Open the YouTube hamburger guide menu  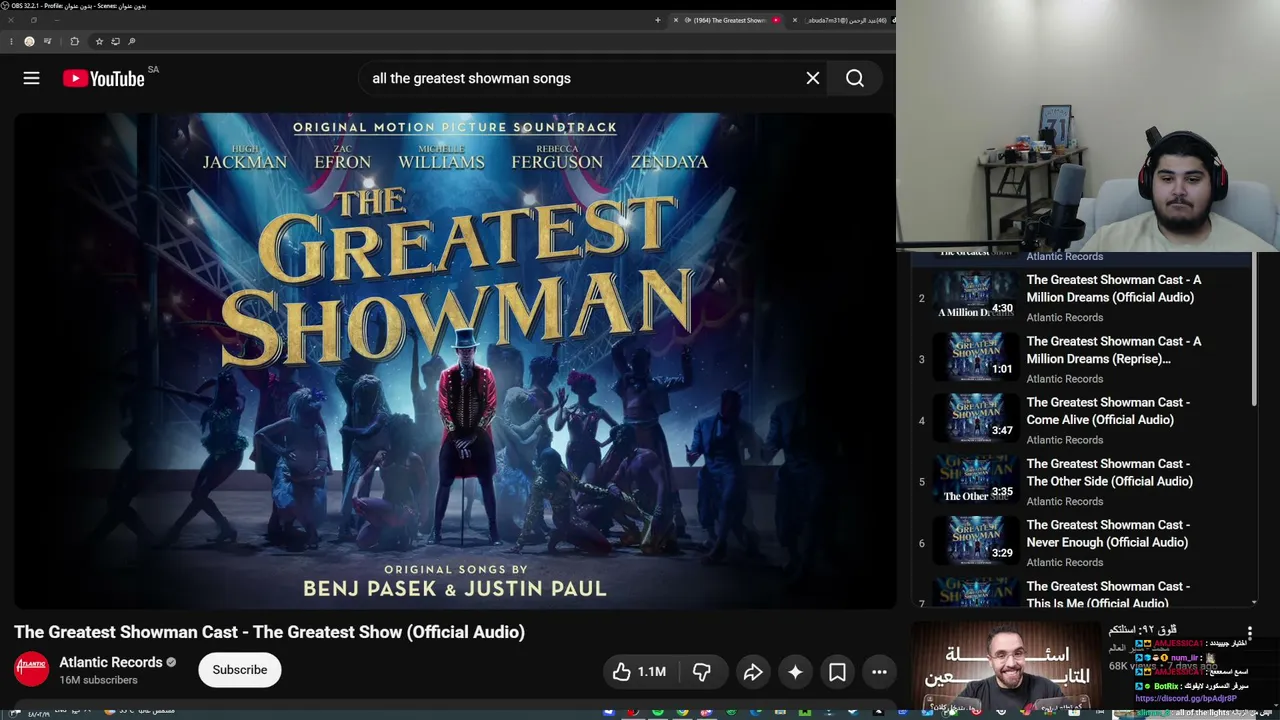coord(31,78)
